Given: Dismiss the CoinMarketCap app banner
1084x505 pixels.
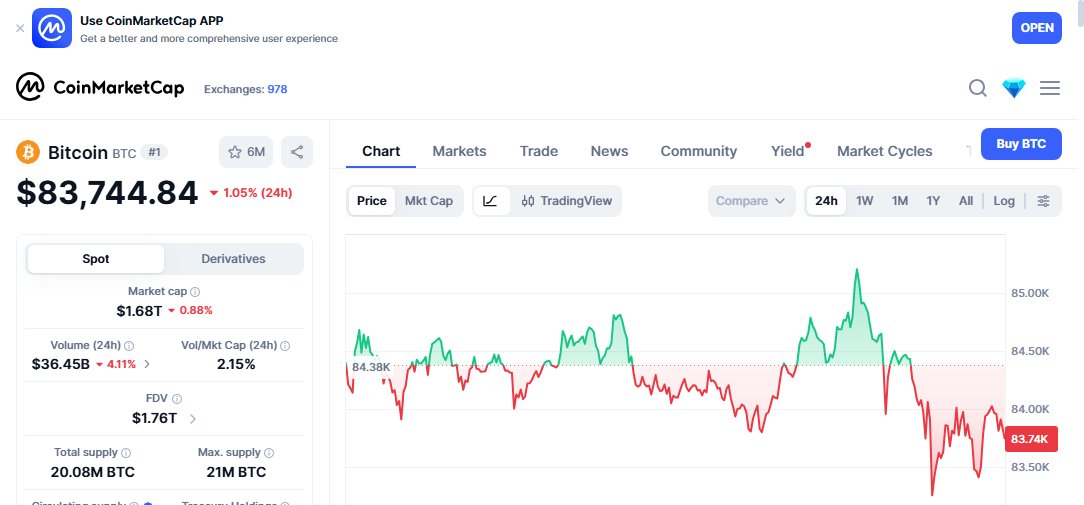Looking at the screenshot, I should pyautogui.click(x=20, y=28).
